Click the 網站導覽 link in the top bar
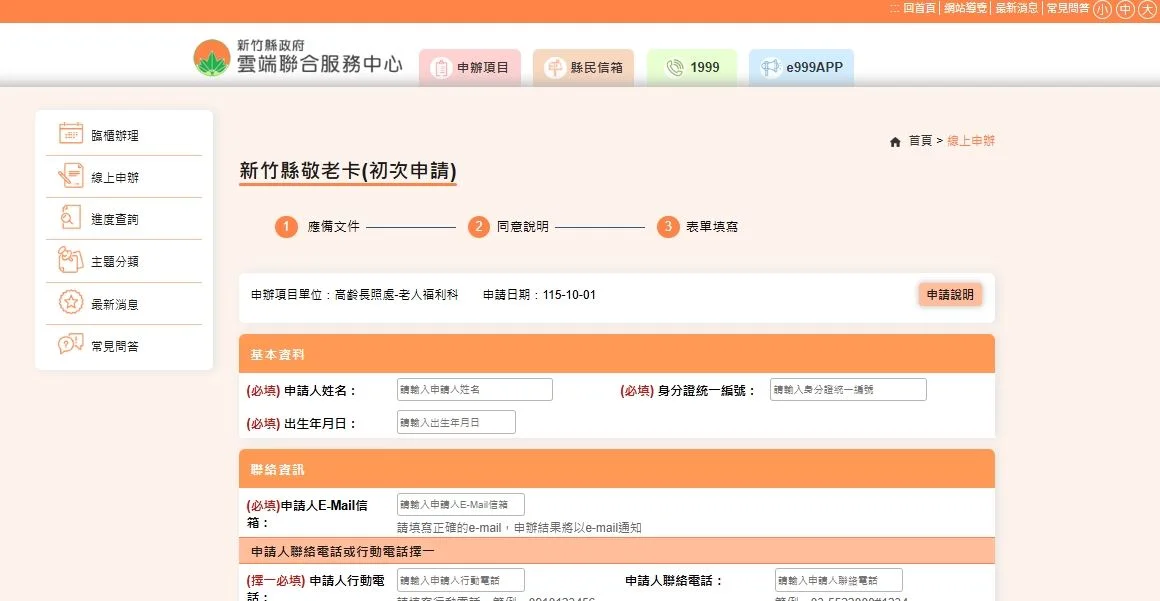The height and width of the screenshot is (601, 1160). click(965, 8)
